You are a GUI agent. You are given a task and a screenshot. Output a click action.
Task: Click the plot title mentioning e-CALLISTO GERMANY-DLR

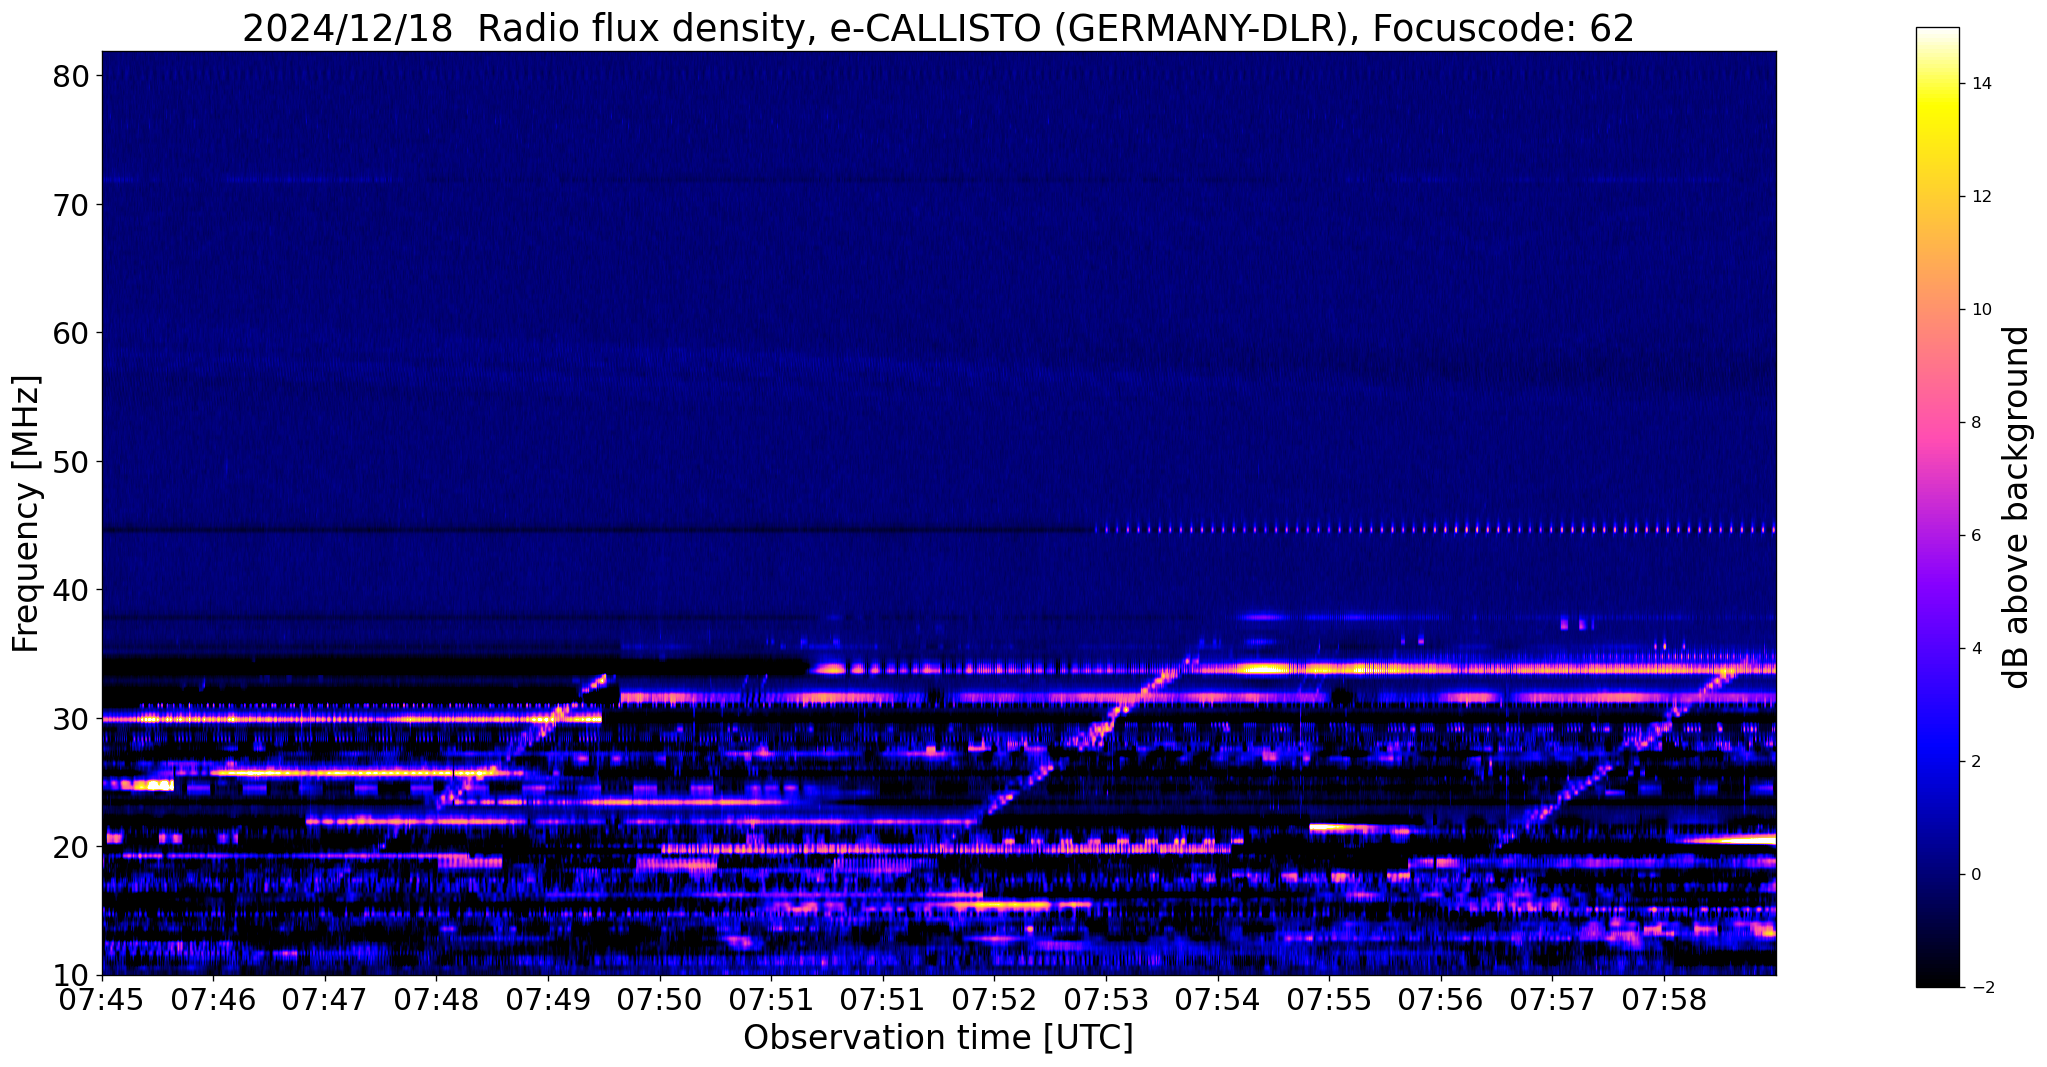pyautogui.click(x=938, y=28)
